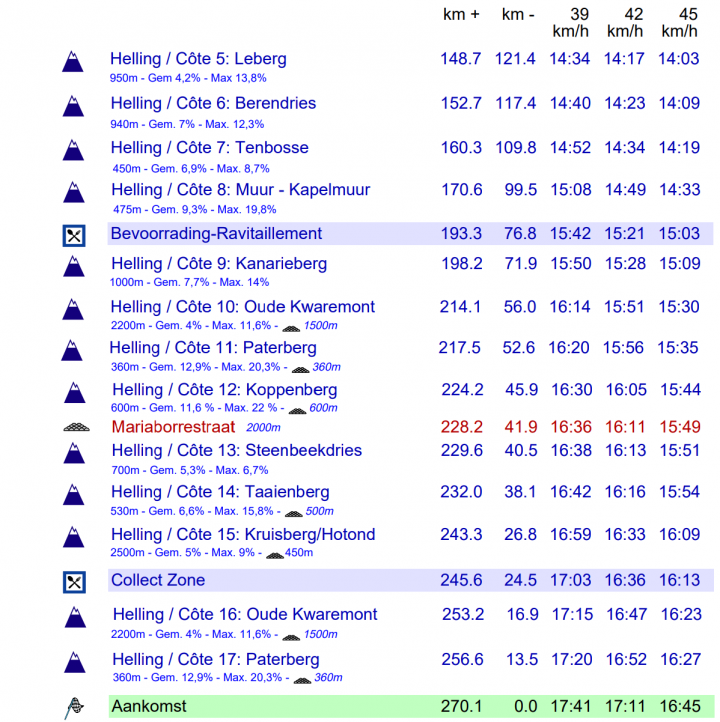Screen dimensions: 720x722
Task: Click the mountain icon beside Côte 16: Oude Kwaremont
Action: click(75, 617)
